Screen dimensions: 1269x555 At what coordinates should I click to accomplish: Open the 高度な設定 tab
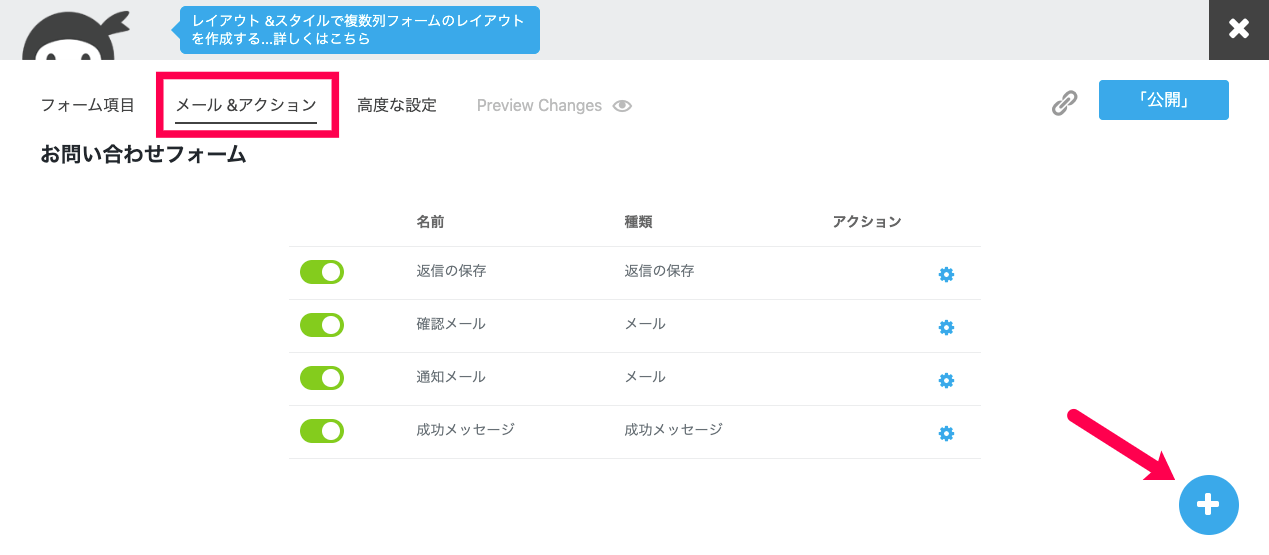coord(397,105)
